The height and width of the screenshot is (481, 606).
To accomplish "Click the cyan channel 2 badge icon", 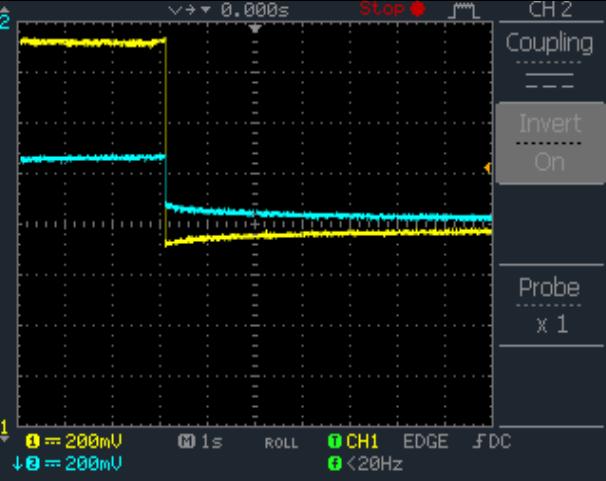I will pyautogui.click(x=33, y=463).
